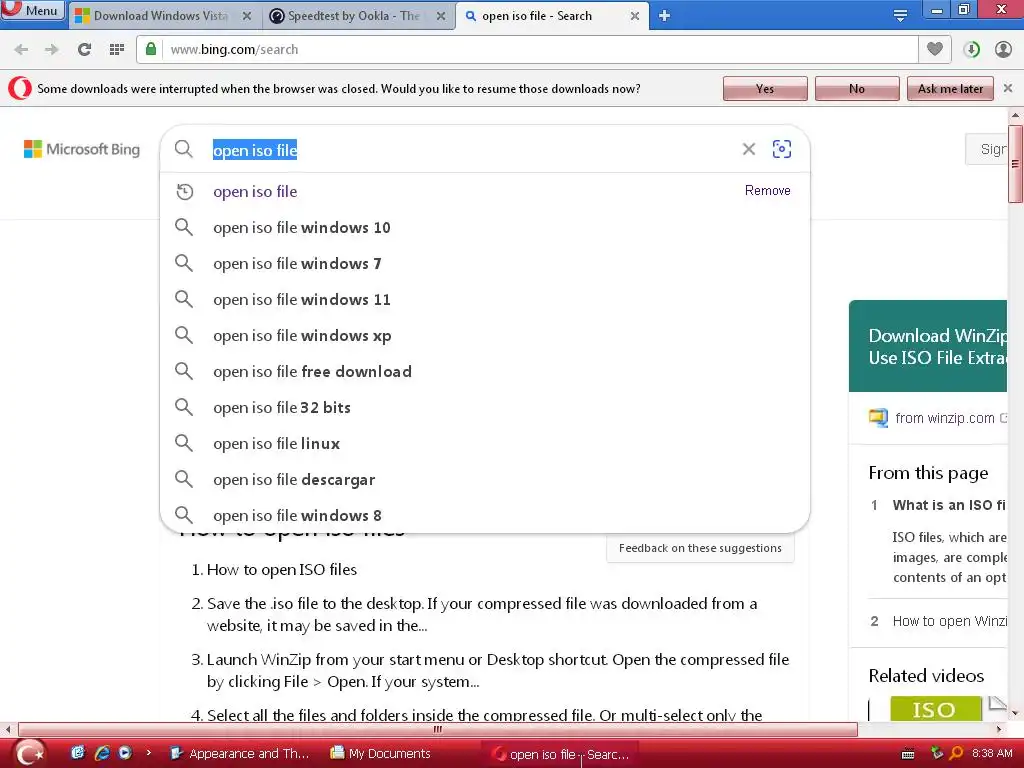The image size is (1024, 768).
Task: Open the user account icon in toolbar
Action: click(1003, 50)
